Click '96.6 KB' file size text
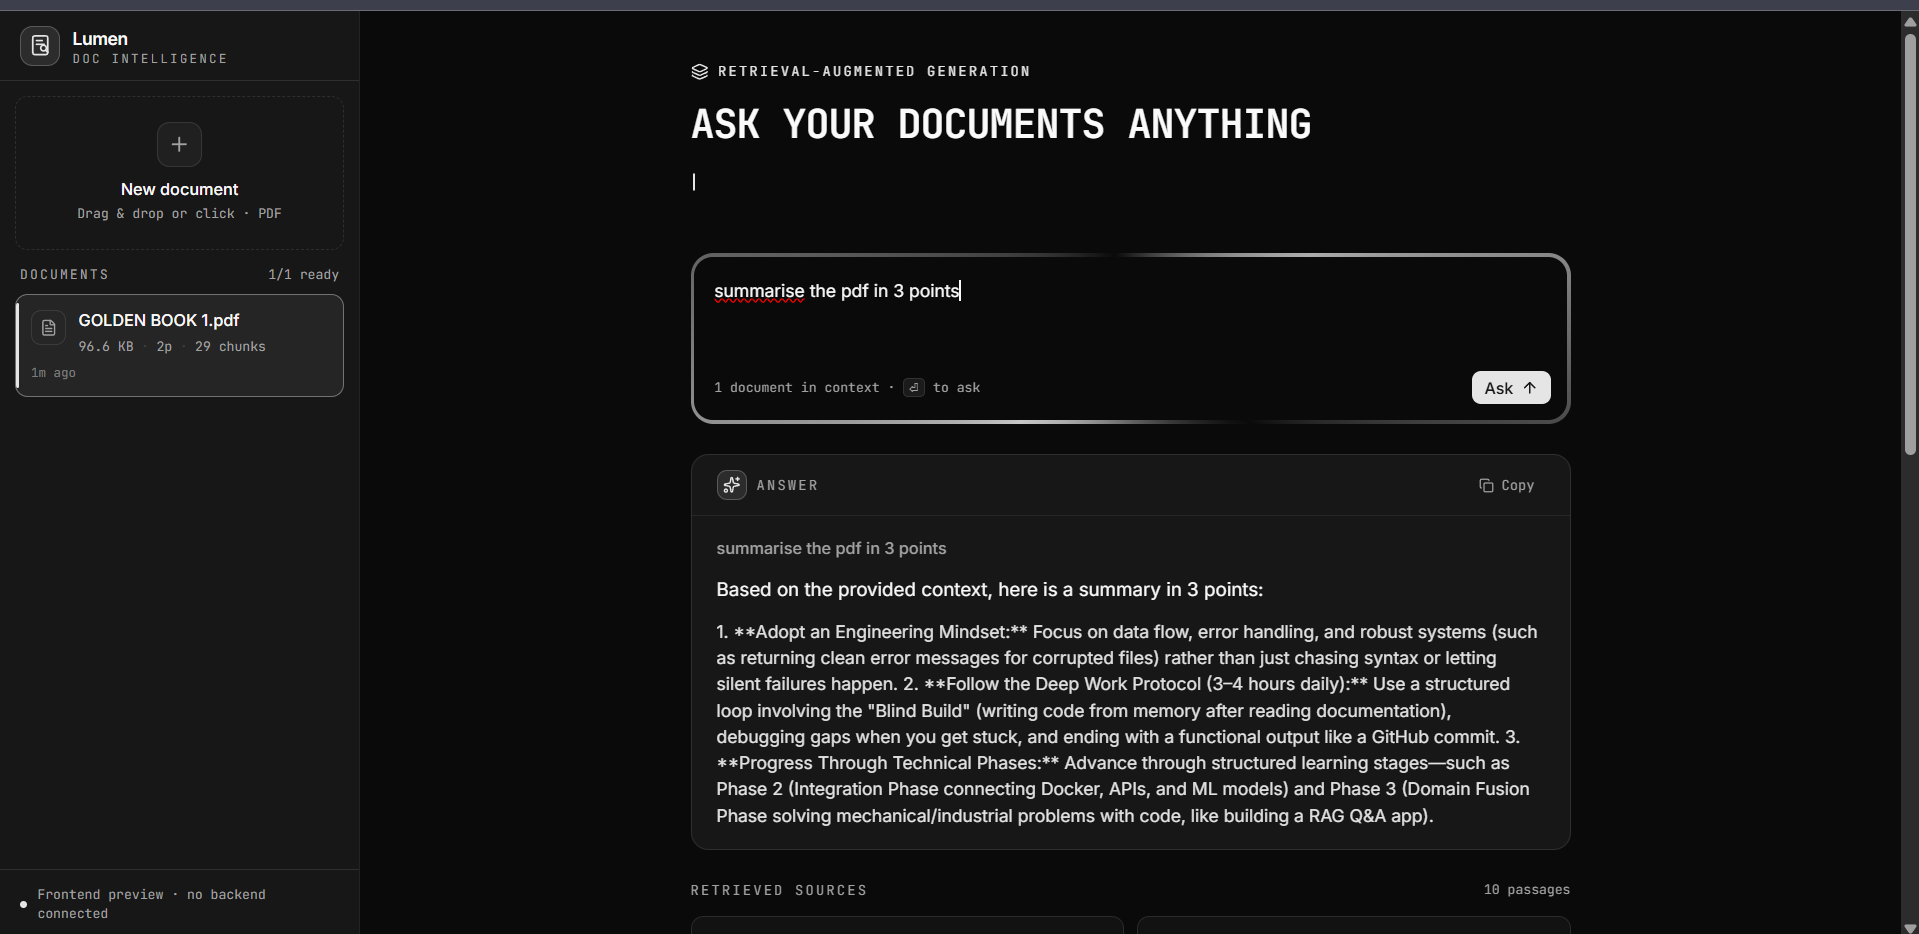The image size is (1919, 934). coord(106,347)
